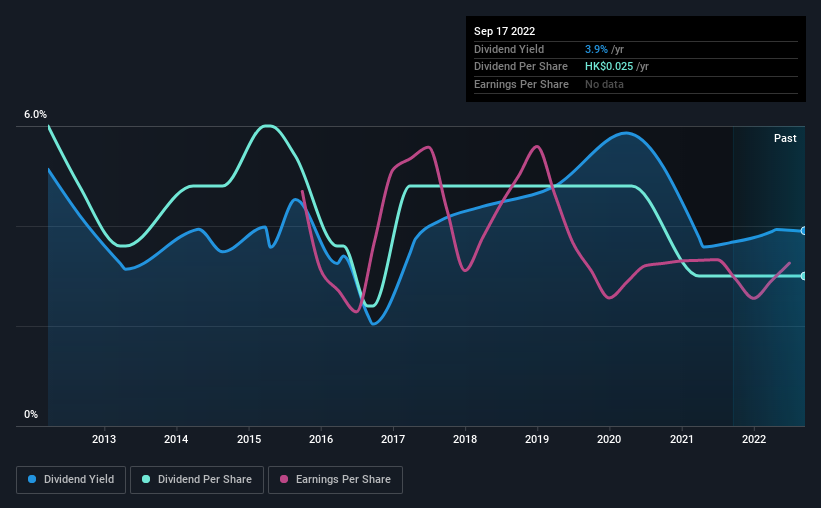The height and width of the screenshot is (508, 821).
Task: Click the blue Dividend Yield legend dot
Action: (x=32, y=479)
